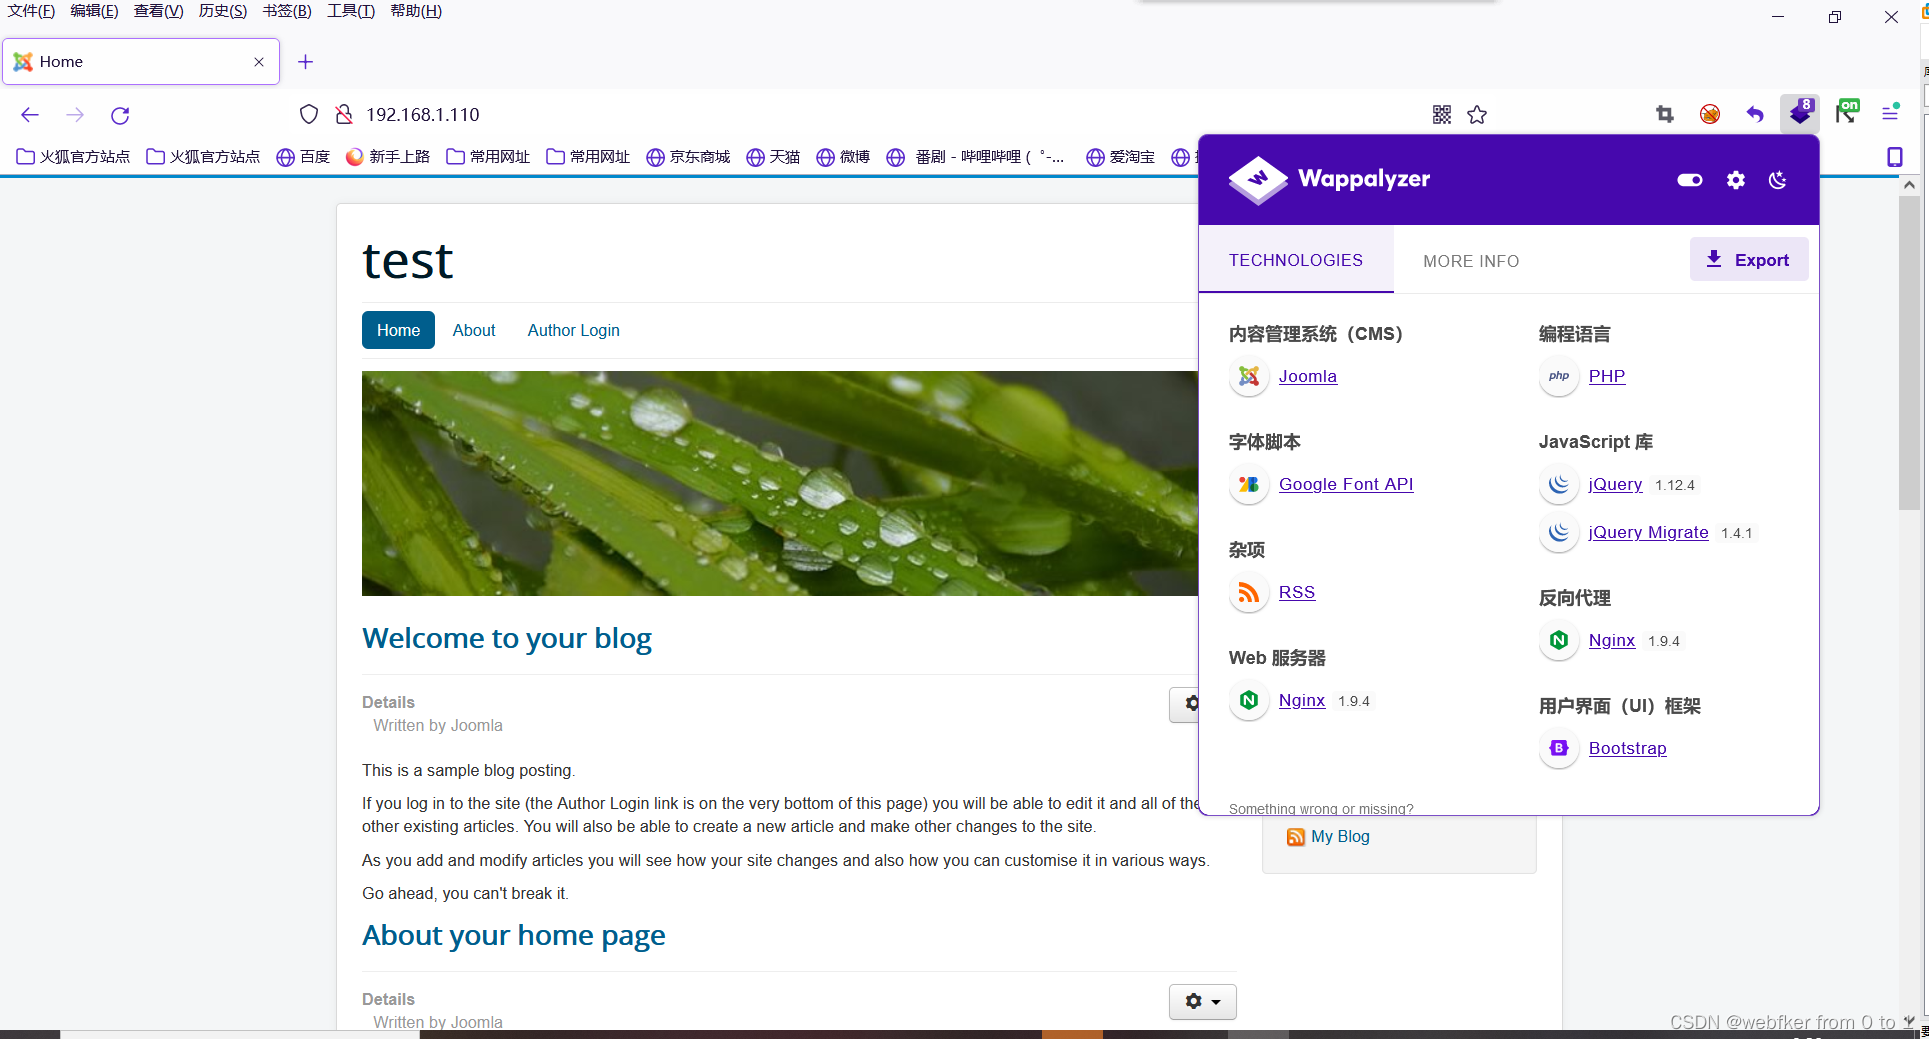Open the Joomla technology link

(1308, 376)
